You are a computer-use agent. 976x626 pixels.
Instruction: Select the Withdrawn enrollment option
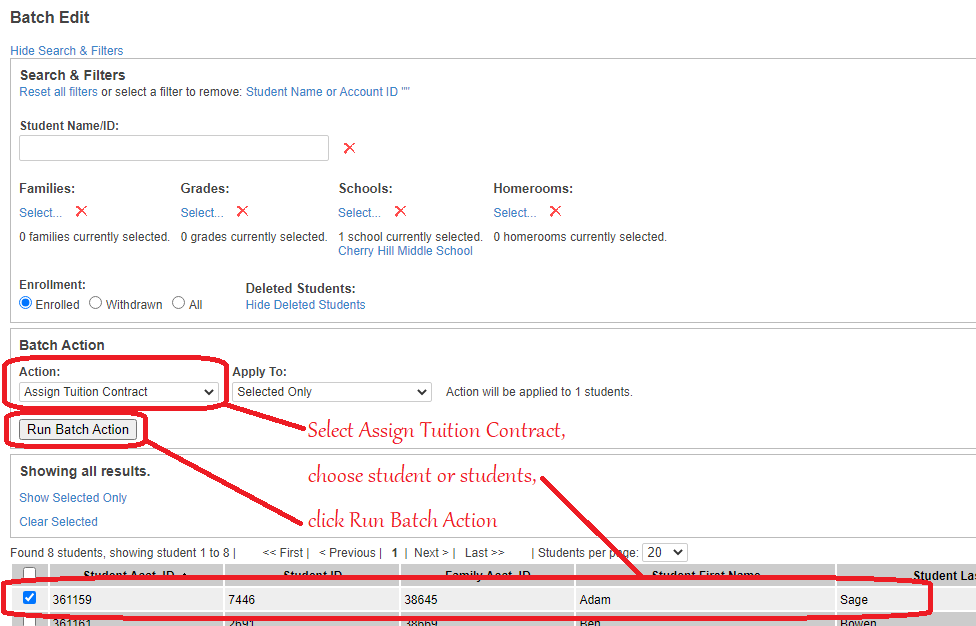[96, 303]
